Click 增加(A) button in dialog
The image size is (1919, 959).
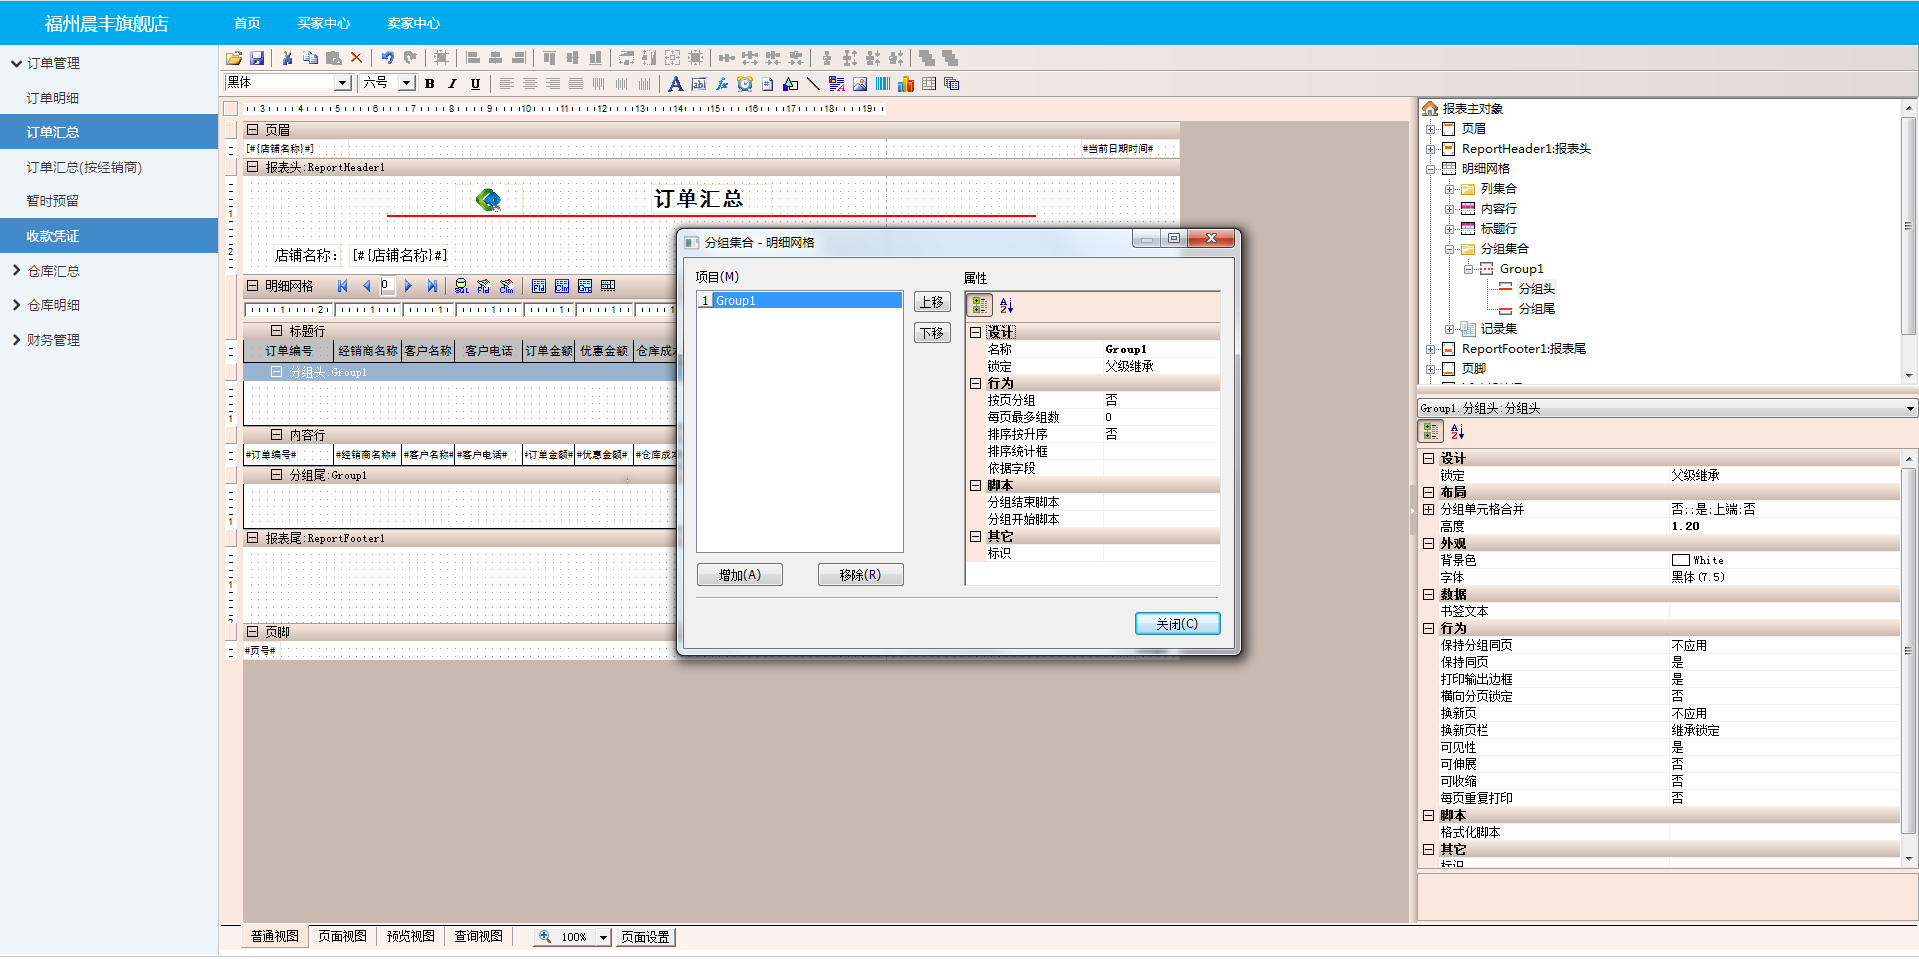[740, 575]
